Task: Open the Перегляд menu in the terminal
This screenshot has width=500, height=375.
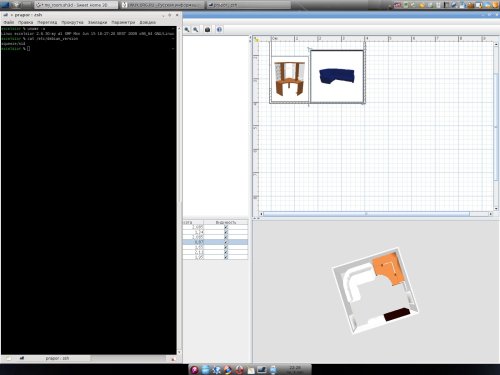Action: click(47, 22)
